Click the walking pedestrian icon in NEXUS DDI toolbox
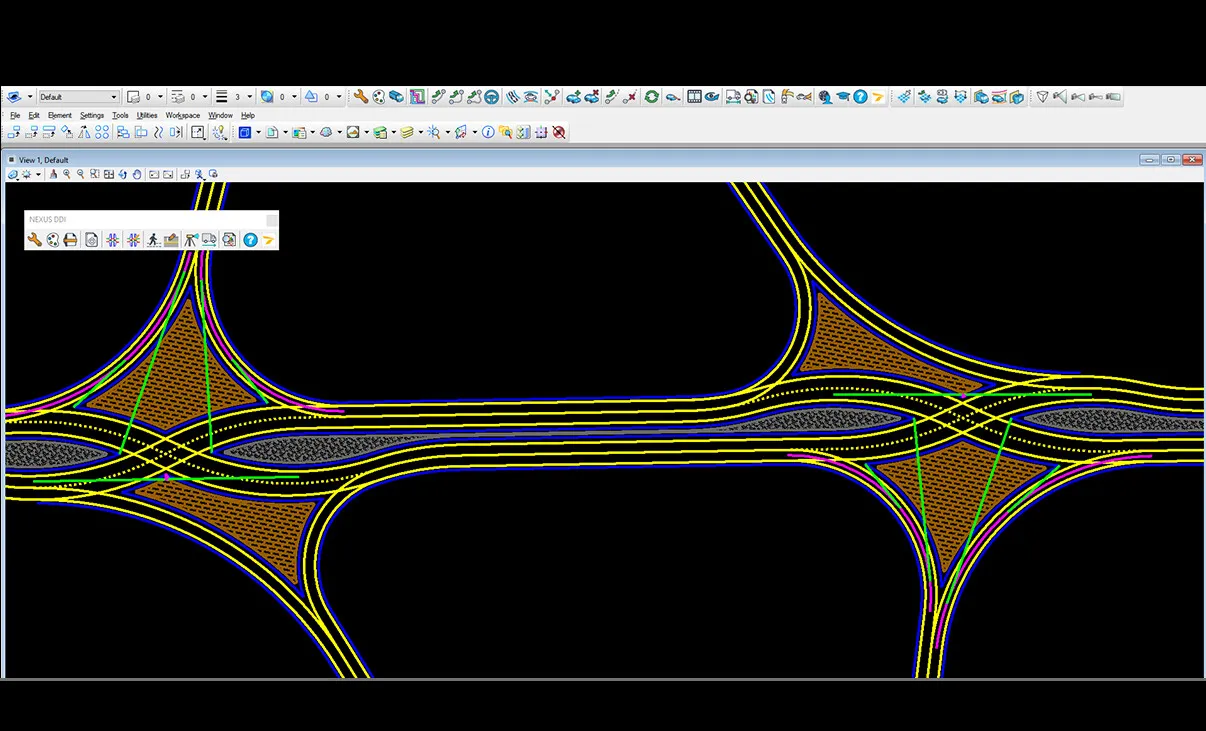The image size is (1206, 731). 153,240
